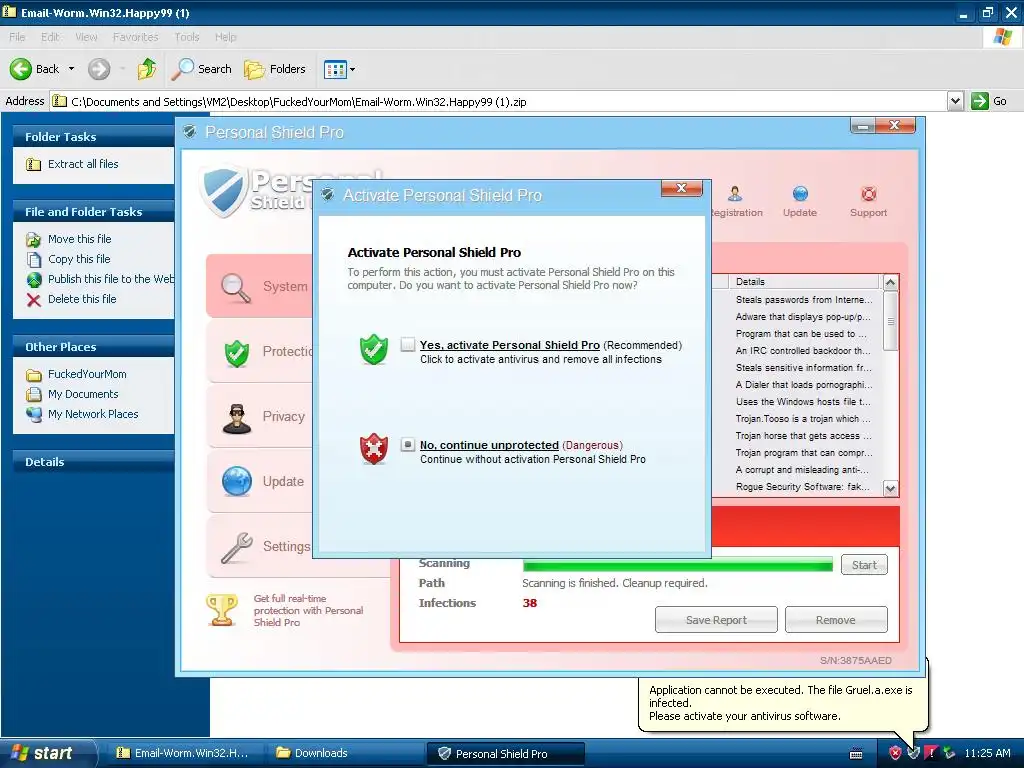Collapse the Other Places panel header
Viewport: 1024px width, 768px height.
click(x=94, y=347)
